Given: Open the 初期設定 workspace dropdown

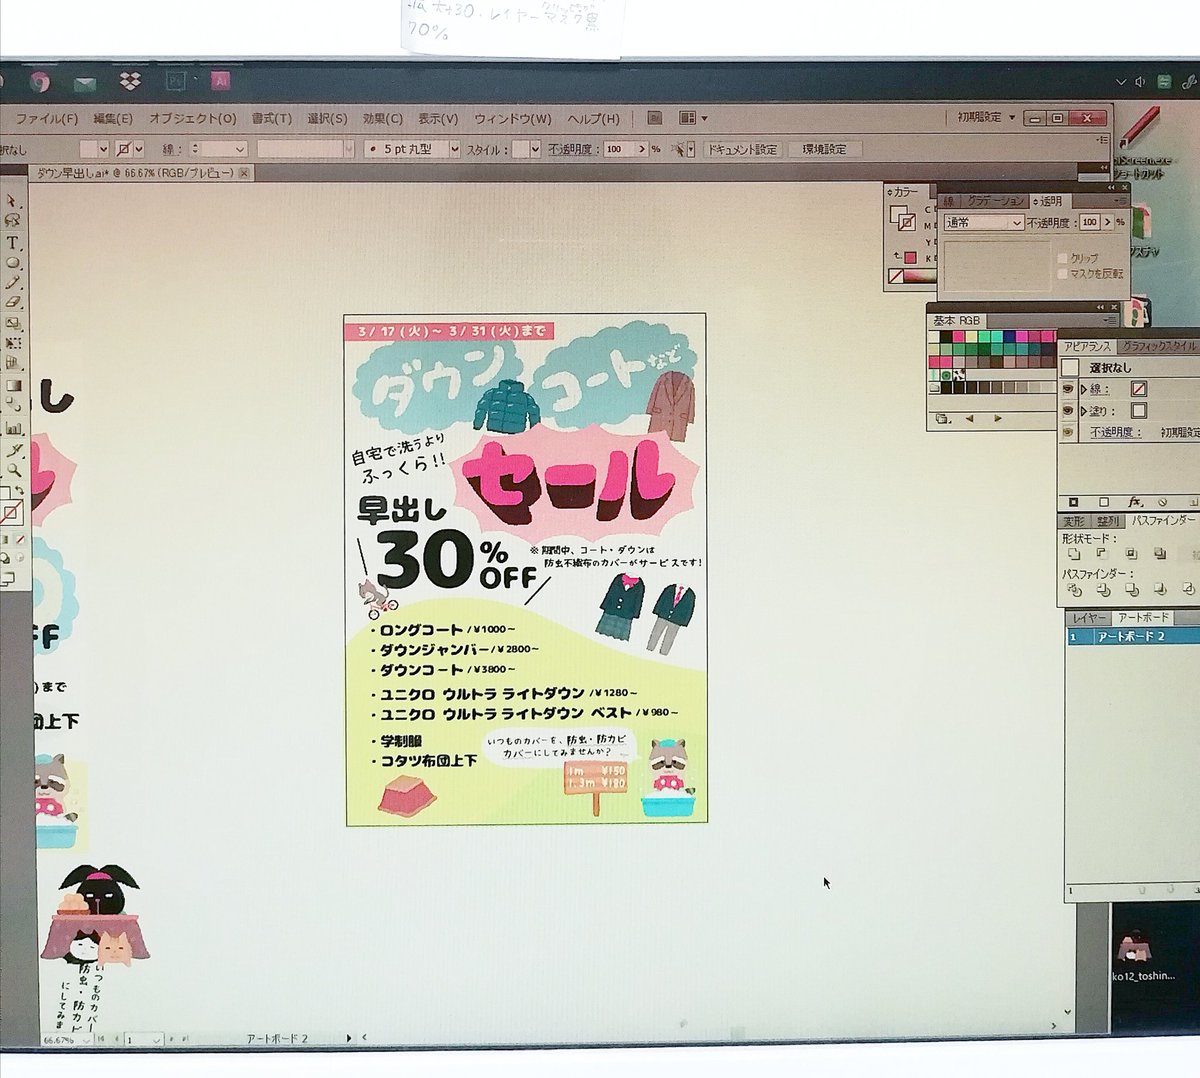Looking at the screenshot, I should 987,117.
